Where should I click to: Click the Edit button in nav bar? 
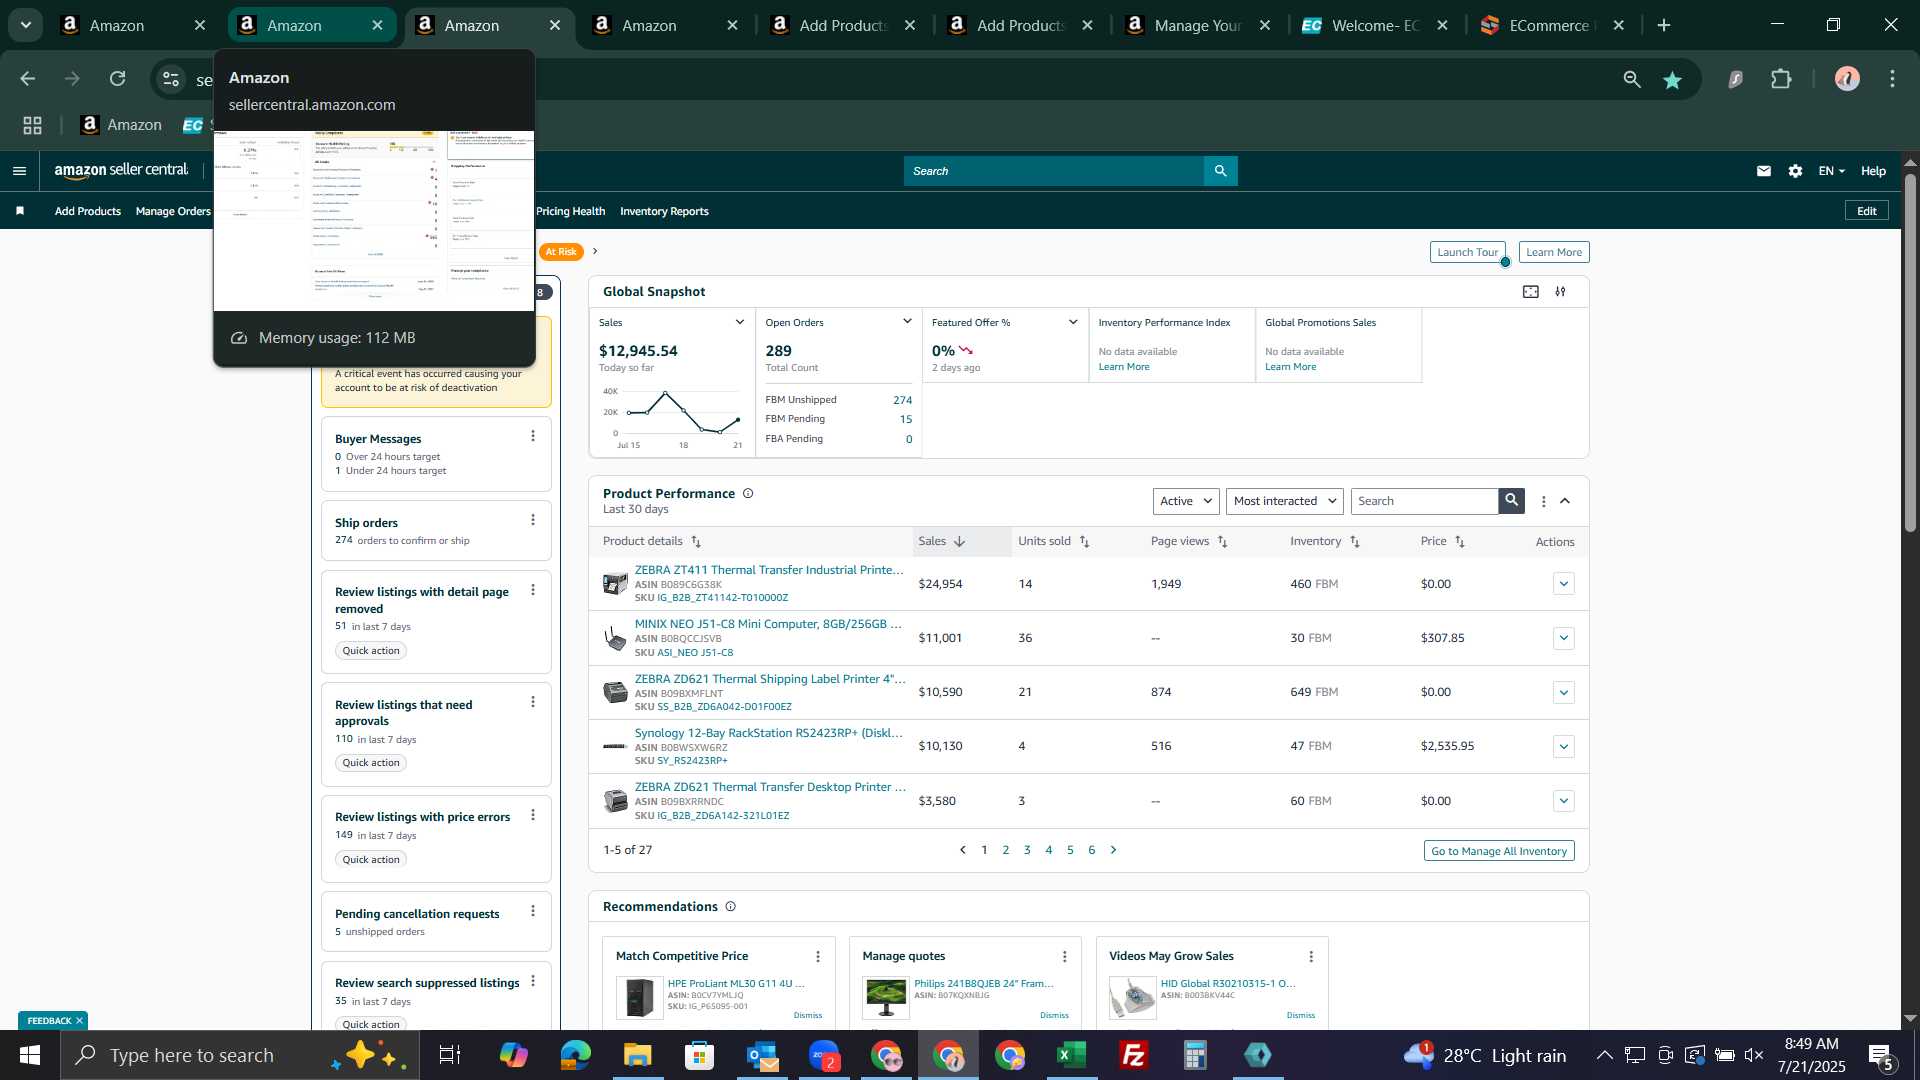[1867, 211]
